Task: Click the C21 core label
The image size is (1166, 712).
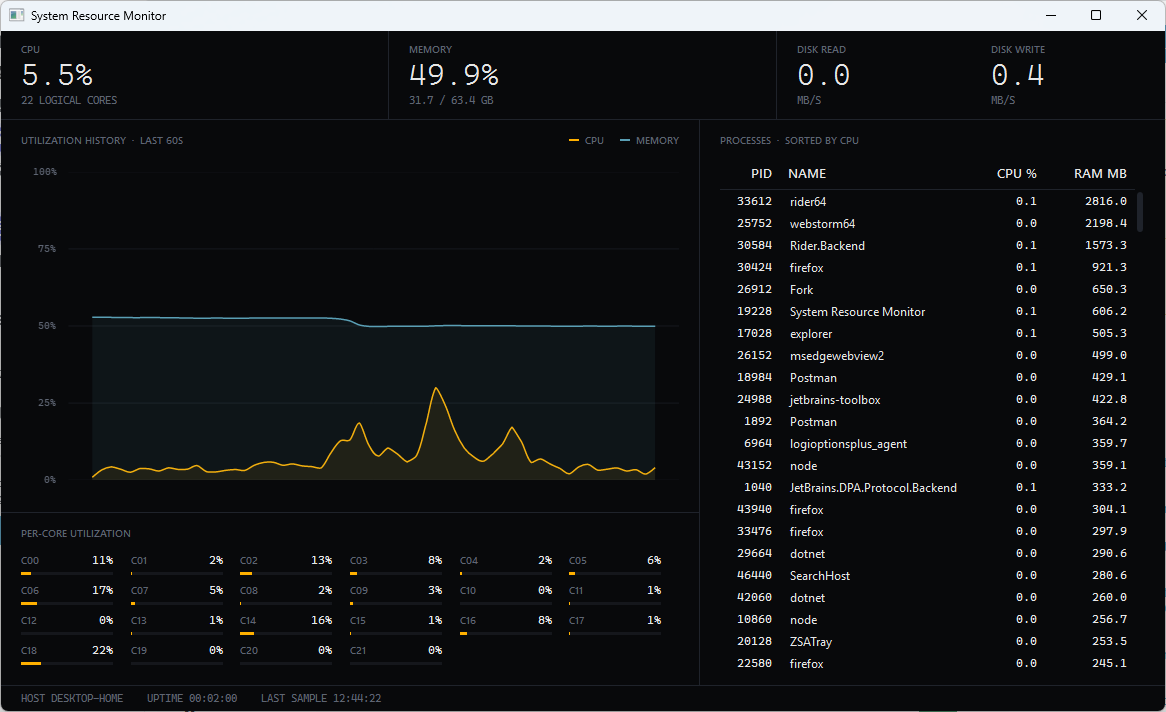Action: [358, 650]
